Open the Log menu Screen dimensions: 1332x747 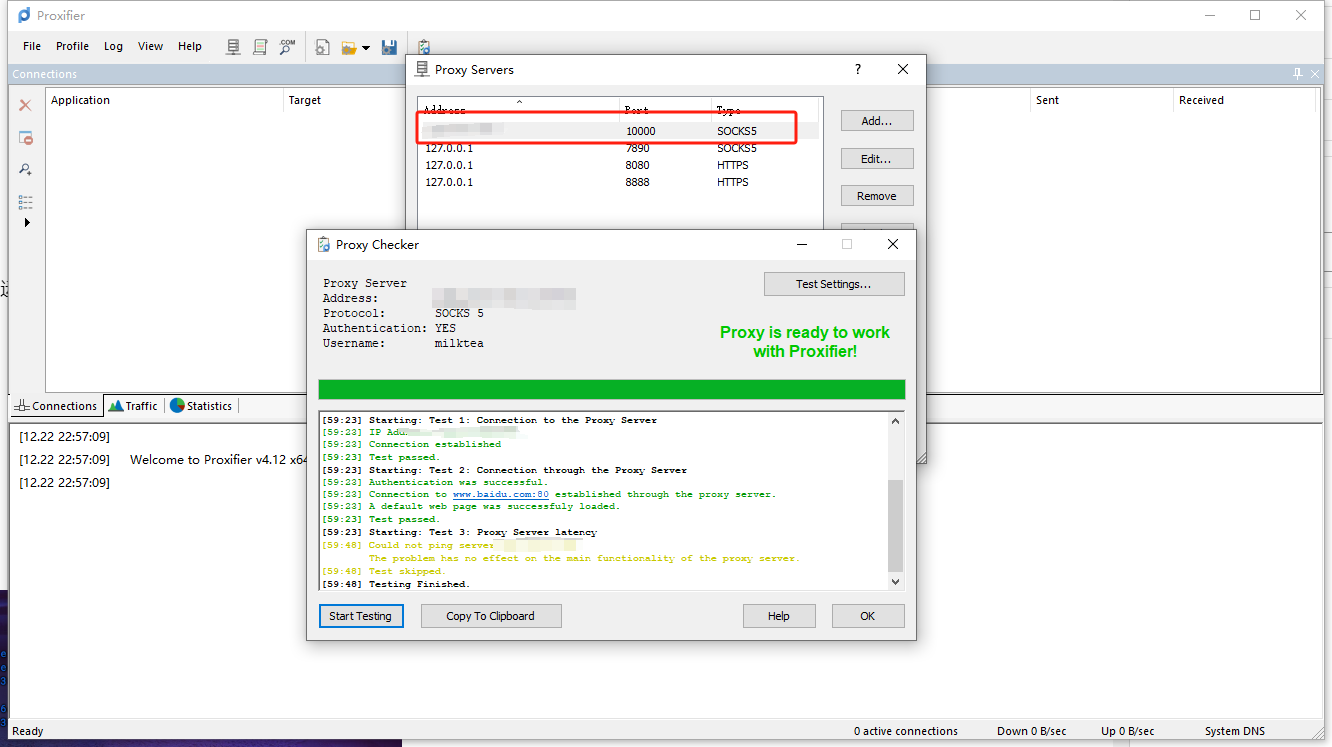(113, 46)
